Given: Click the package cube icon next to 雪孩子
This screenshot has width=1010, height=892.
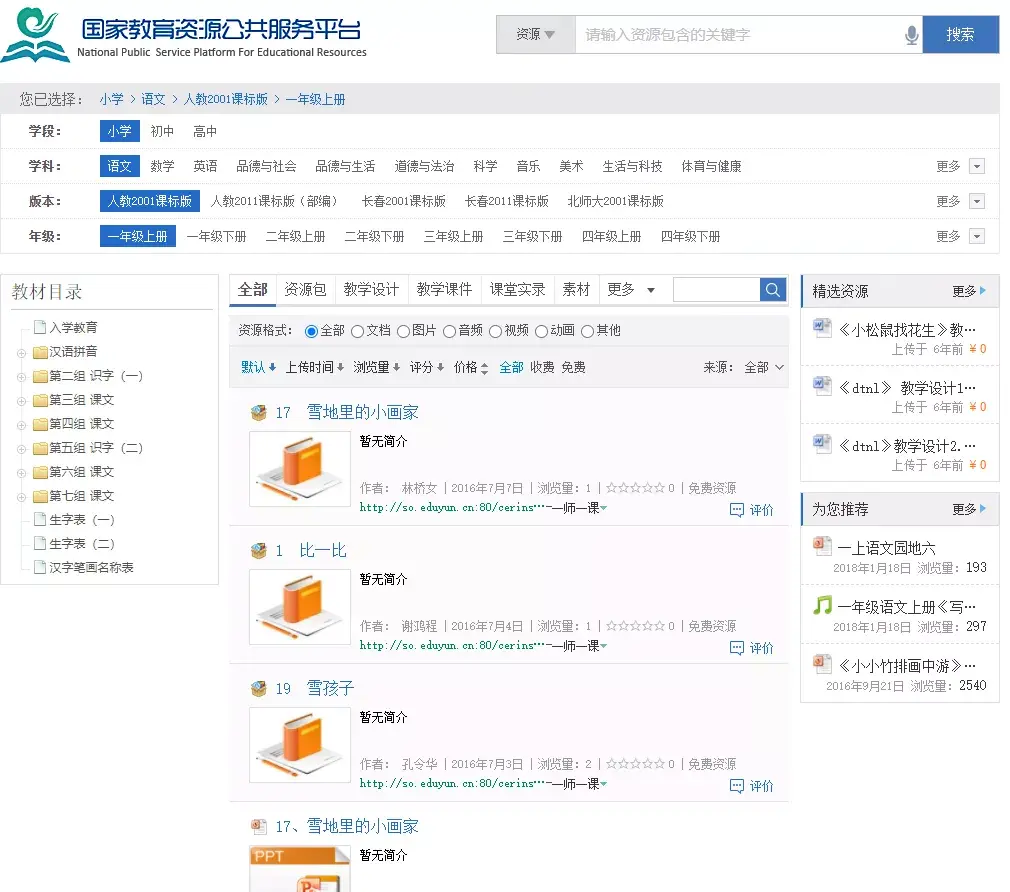Looking at the screenshot, I should (x=258, y=687).
